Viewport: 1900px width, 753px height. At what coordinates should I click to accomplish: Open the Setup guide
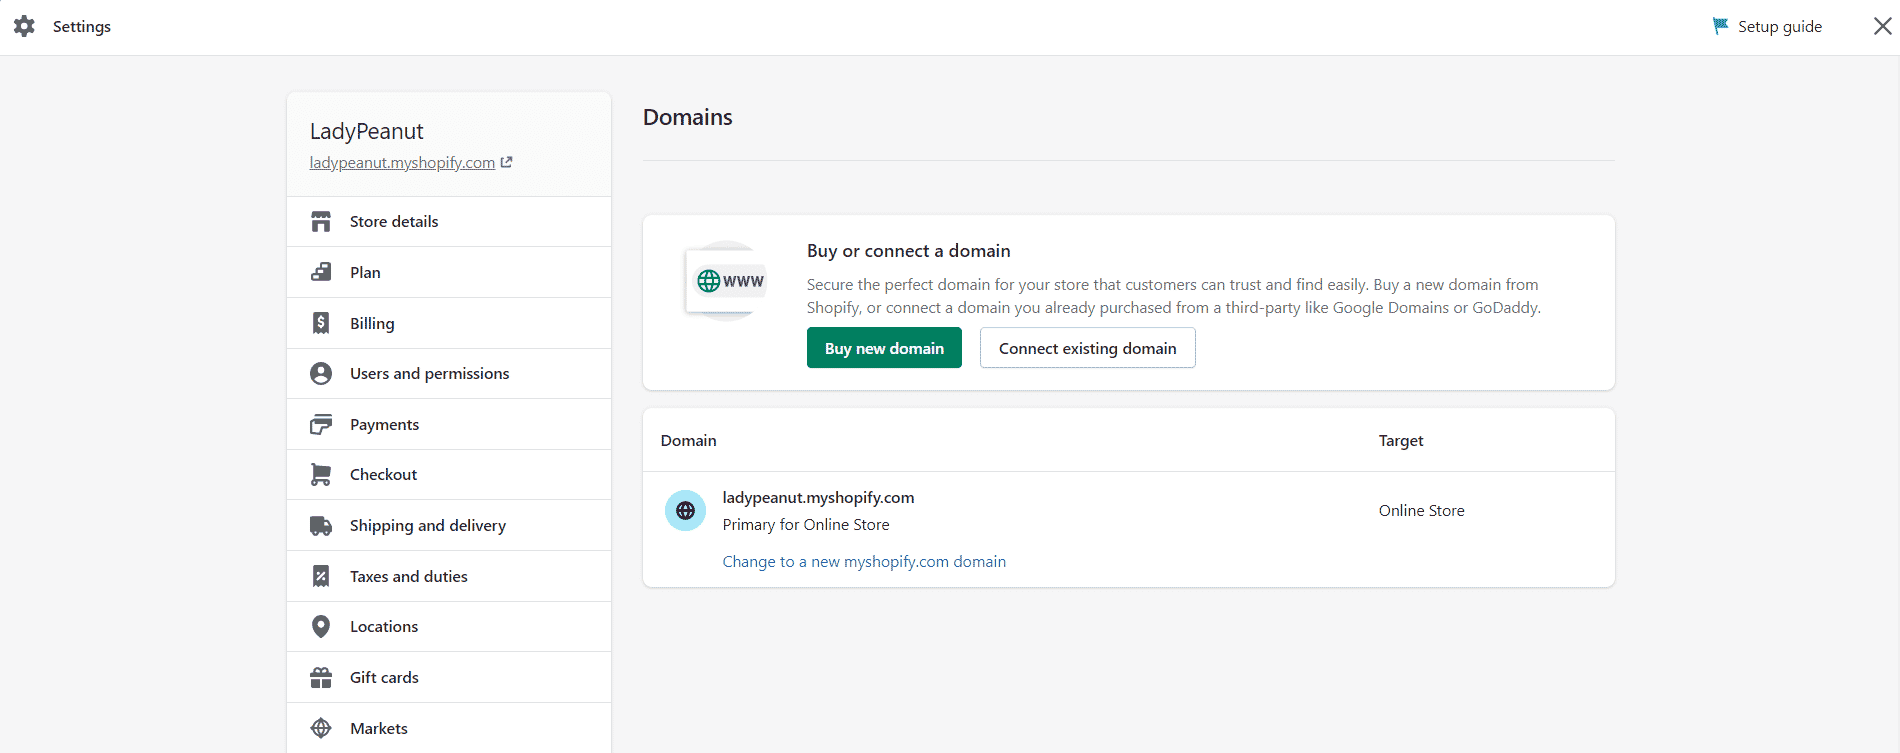click(x=1767, y=27)
